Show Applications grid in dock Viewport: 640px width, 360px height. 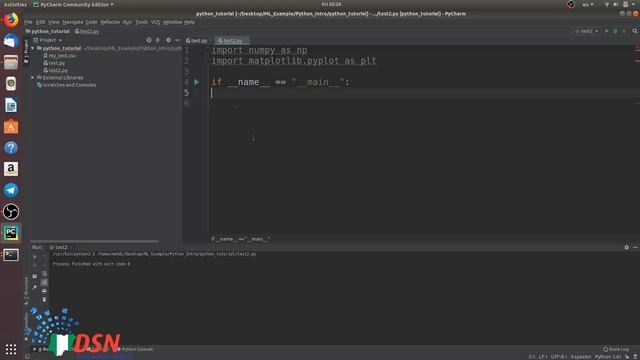coord(11,349)
